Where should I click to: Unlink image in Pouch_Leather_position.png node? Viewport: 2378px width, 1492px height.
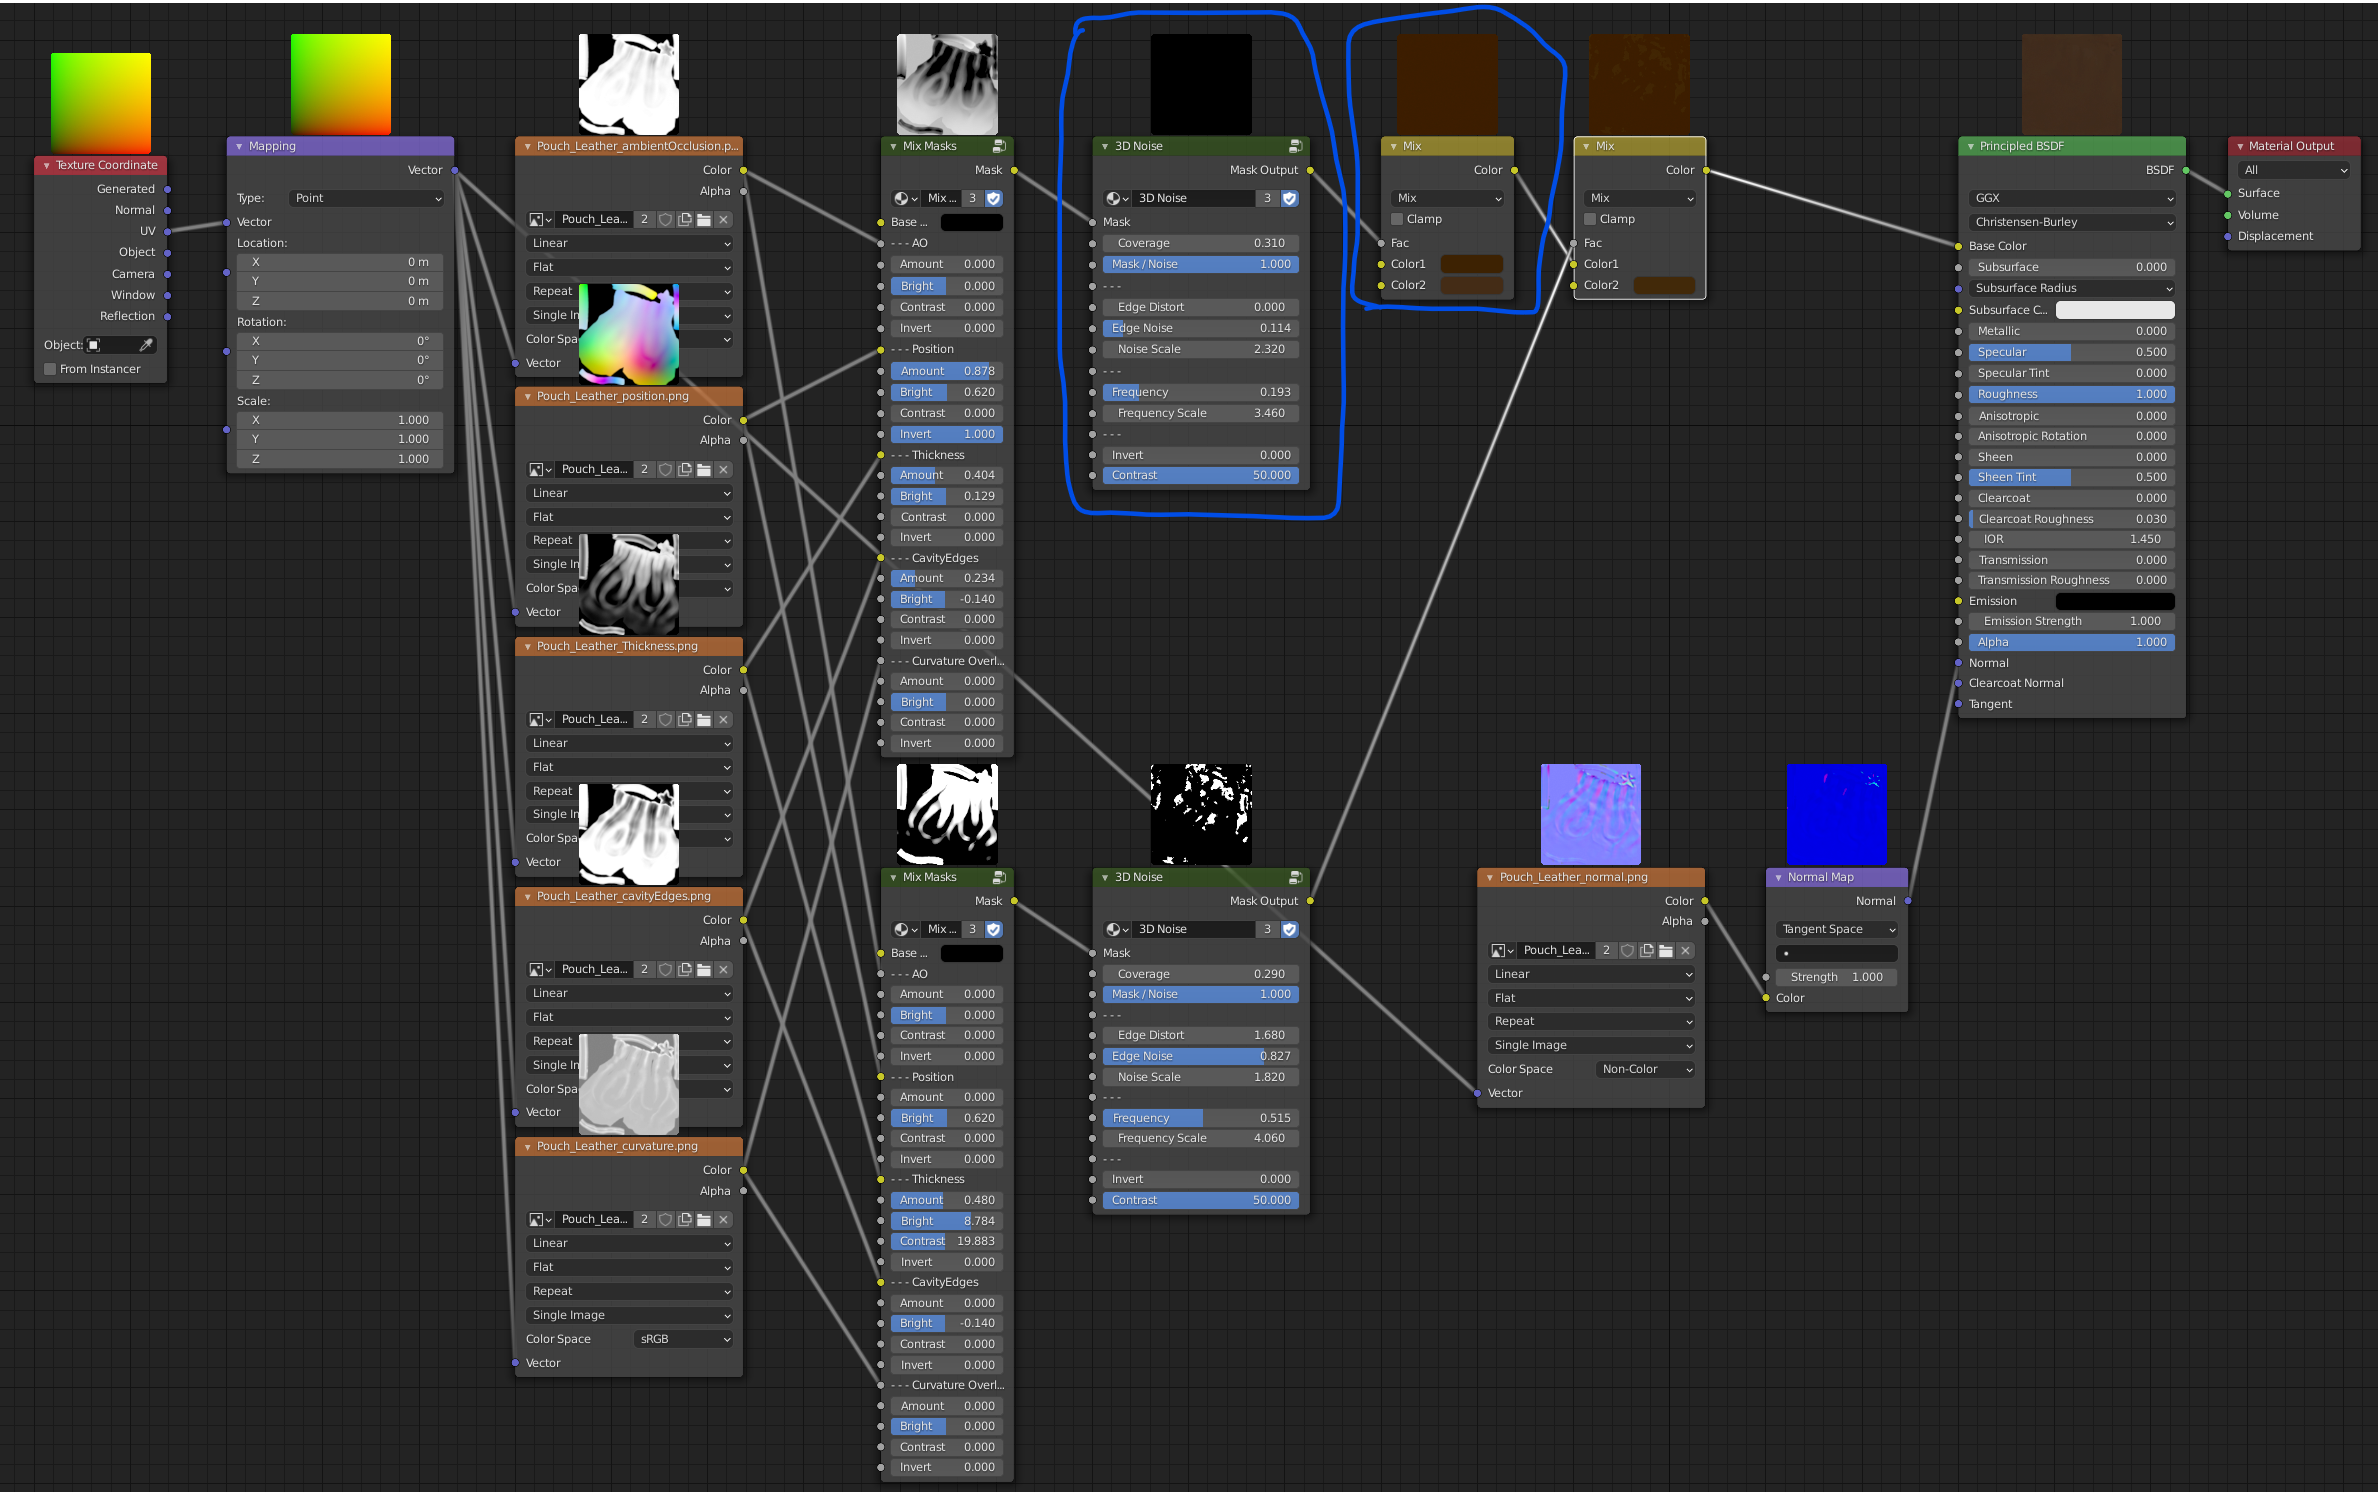coord(723,470)
